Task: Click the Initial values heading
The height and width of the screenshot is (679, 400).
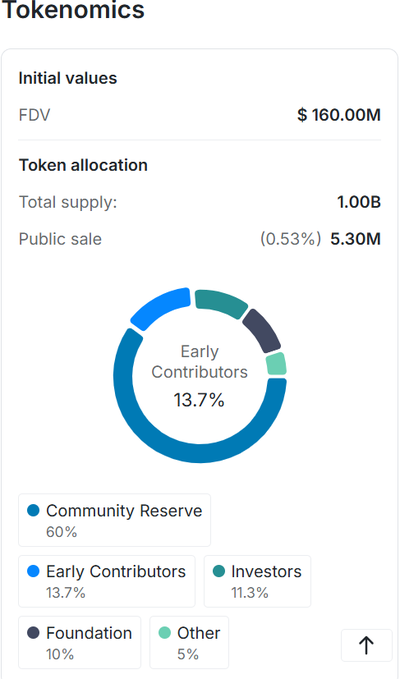Action: (68, 78)
